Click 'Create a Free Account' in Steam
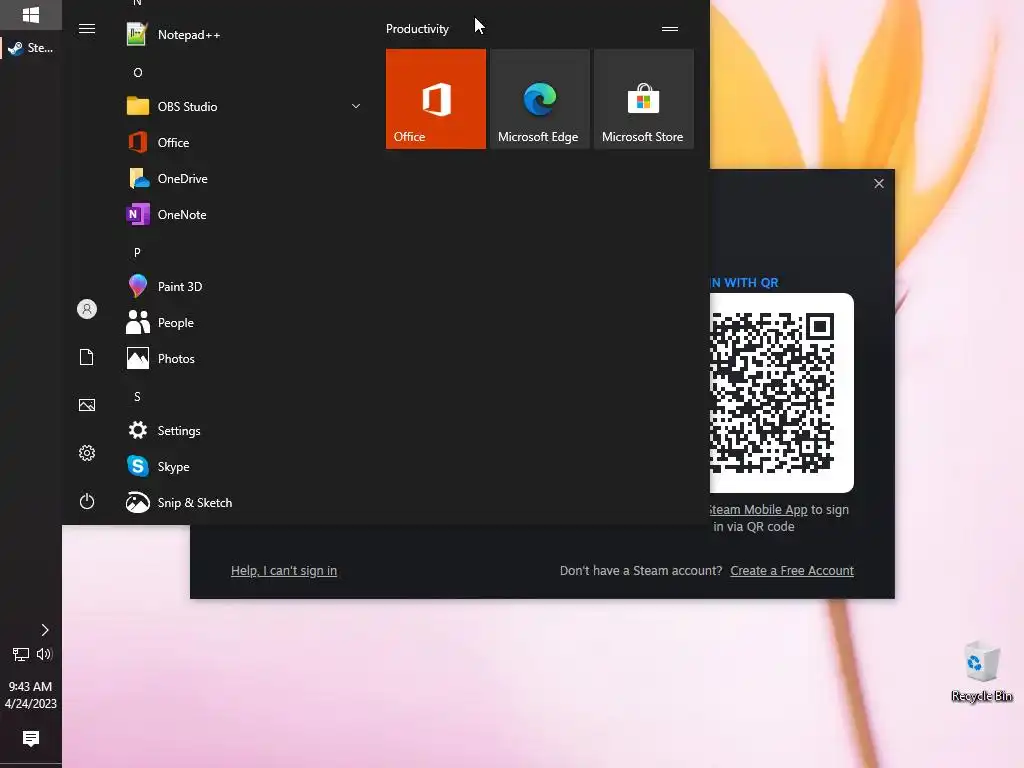Viewport: 1024px width, 768px height. 792,571
